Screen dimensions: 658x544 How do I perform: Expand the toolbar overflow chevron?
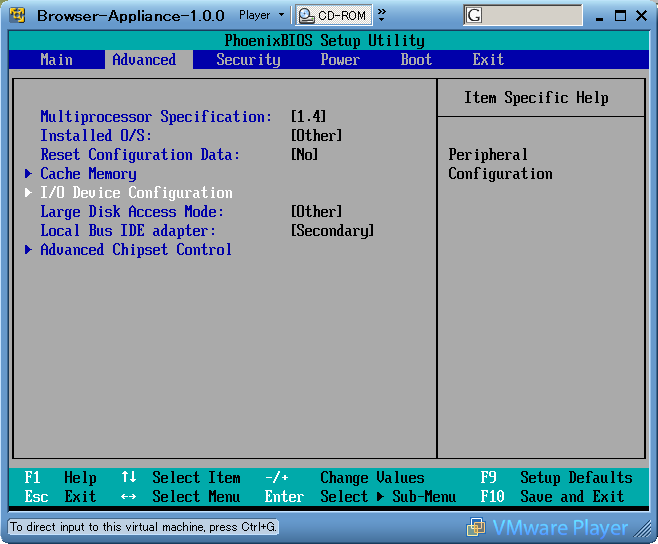pyautogui.click(x=381, y=15)
